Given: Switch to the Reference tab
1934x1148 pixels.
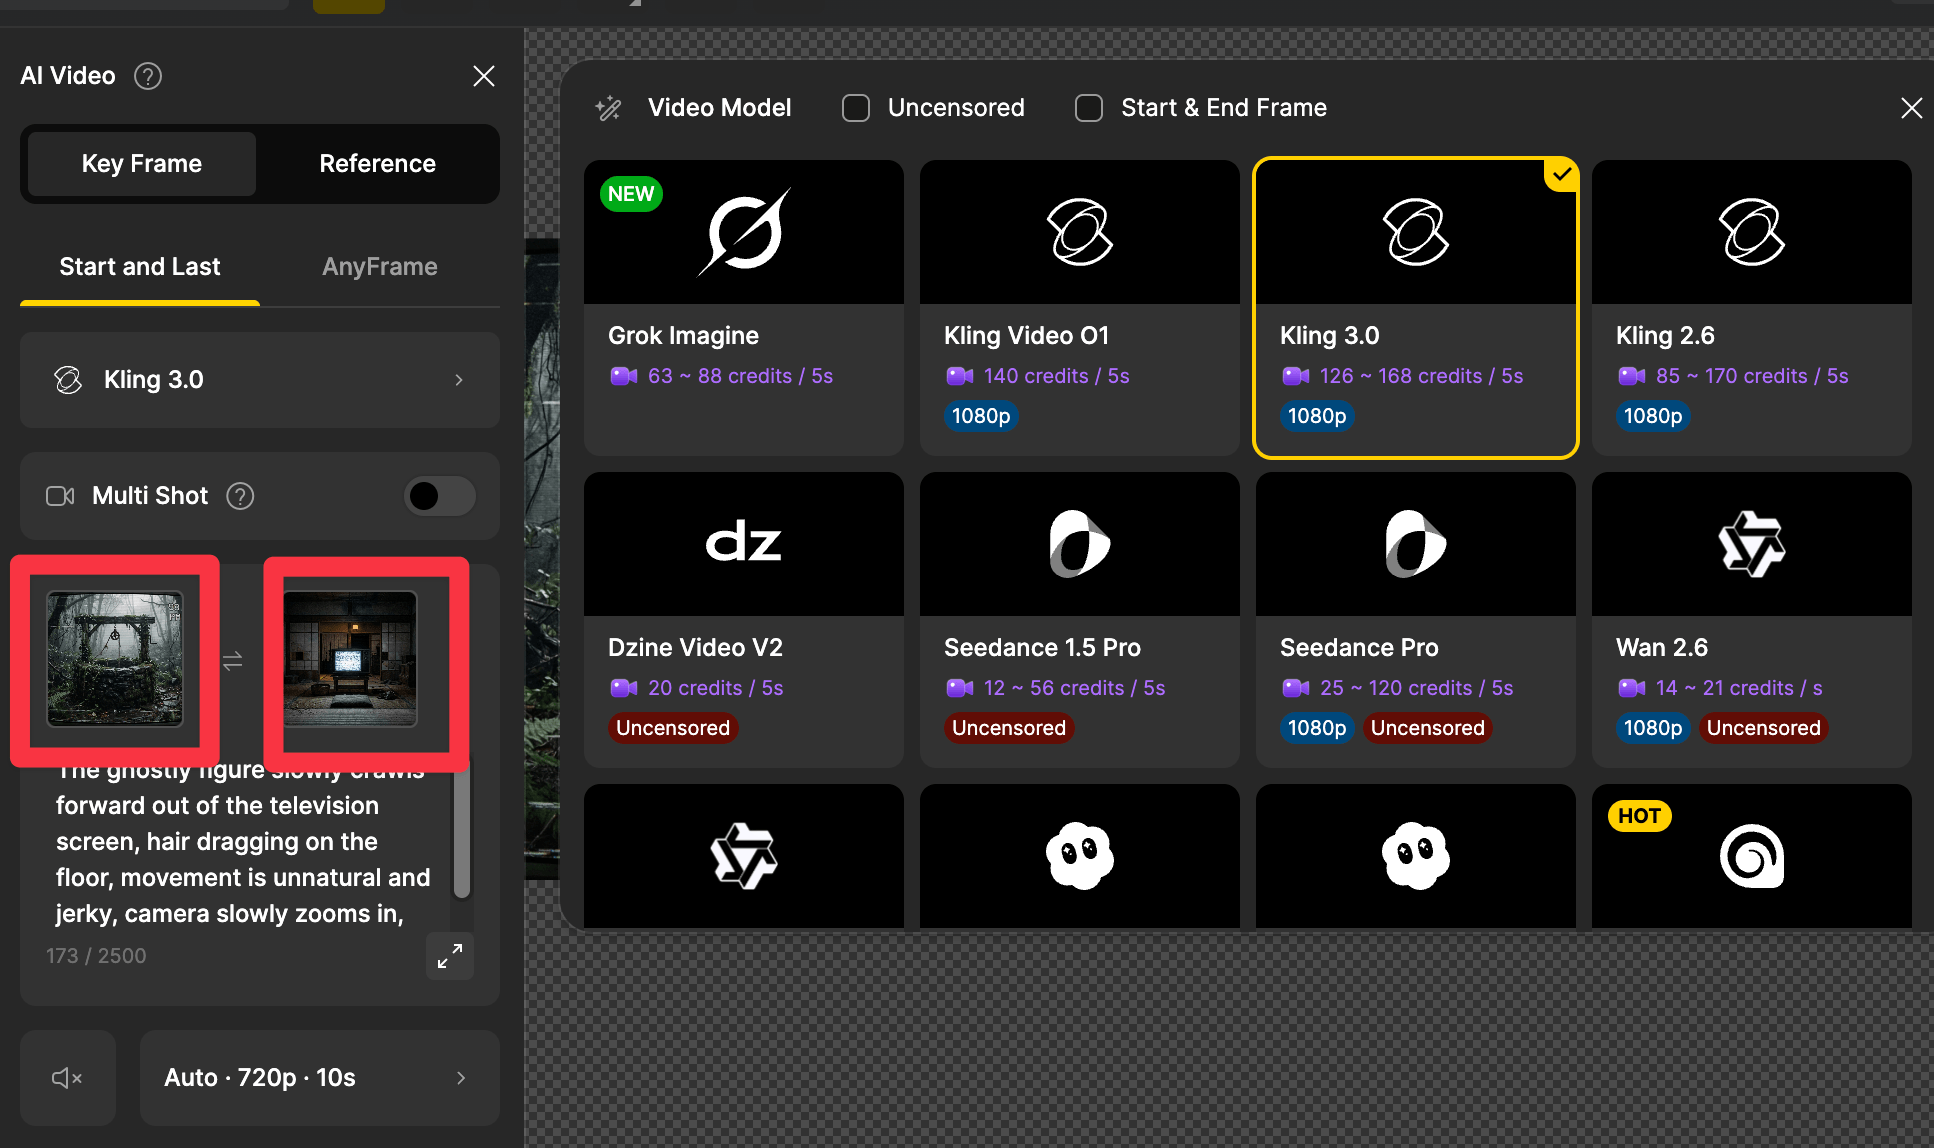Looking at the screenshot, I should click(x=377, y=164).
